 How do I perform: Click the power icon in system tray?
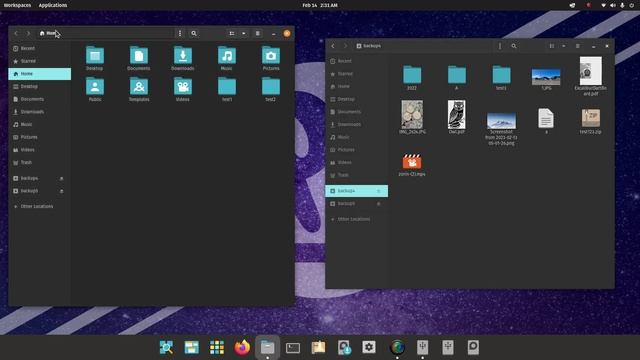coord(631,5)
